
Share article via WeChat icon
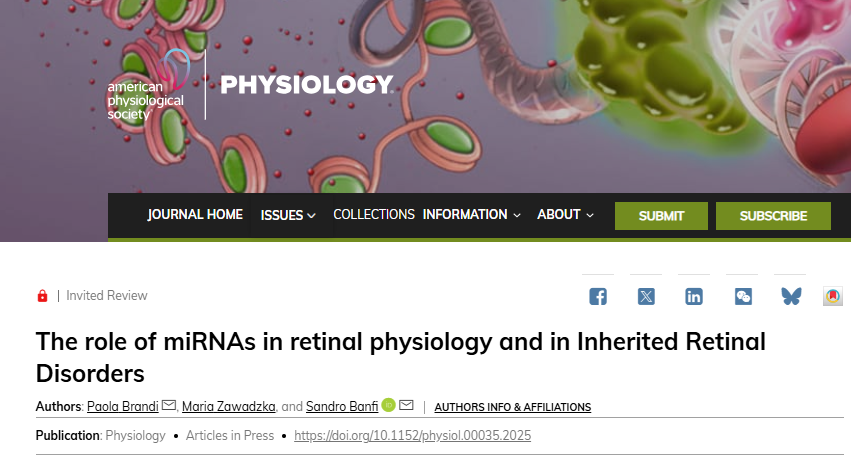coord(743,296)
